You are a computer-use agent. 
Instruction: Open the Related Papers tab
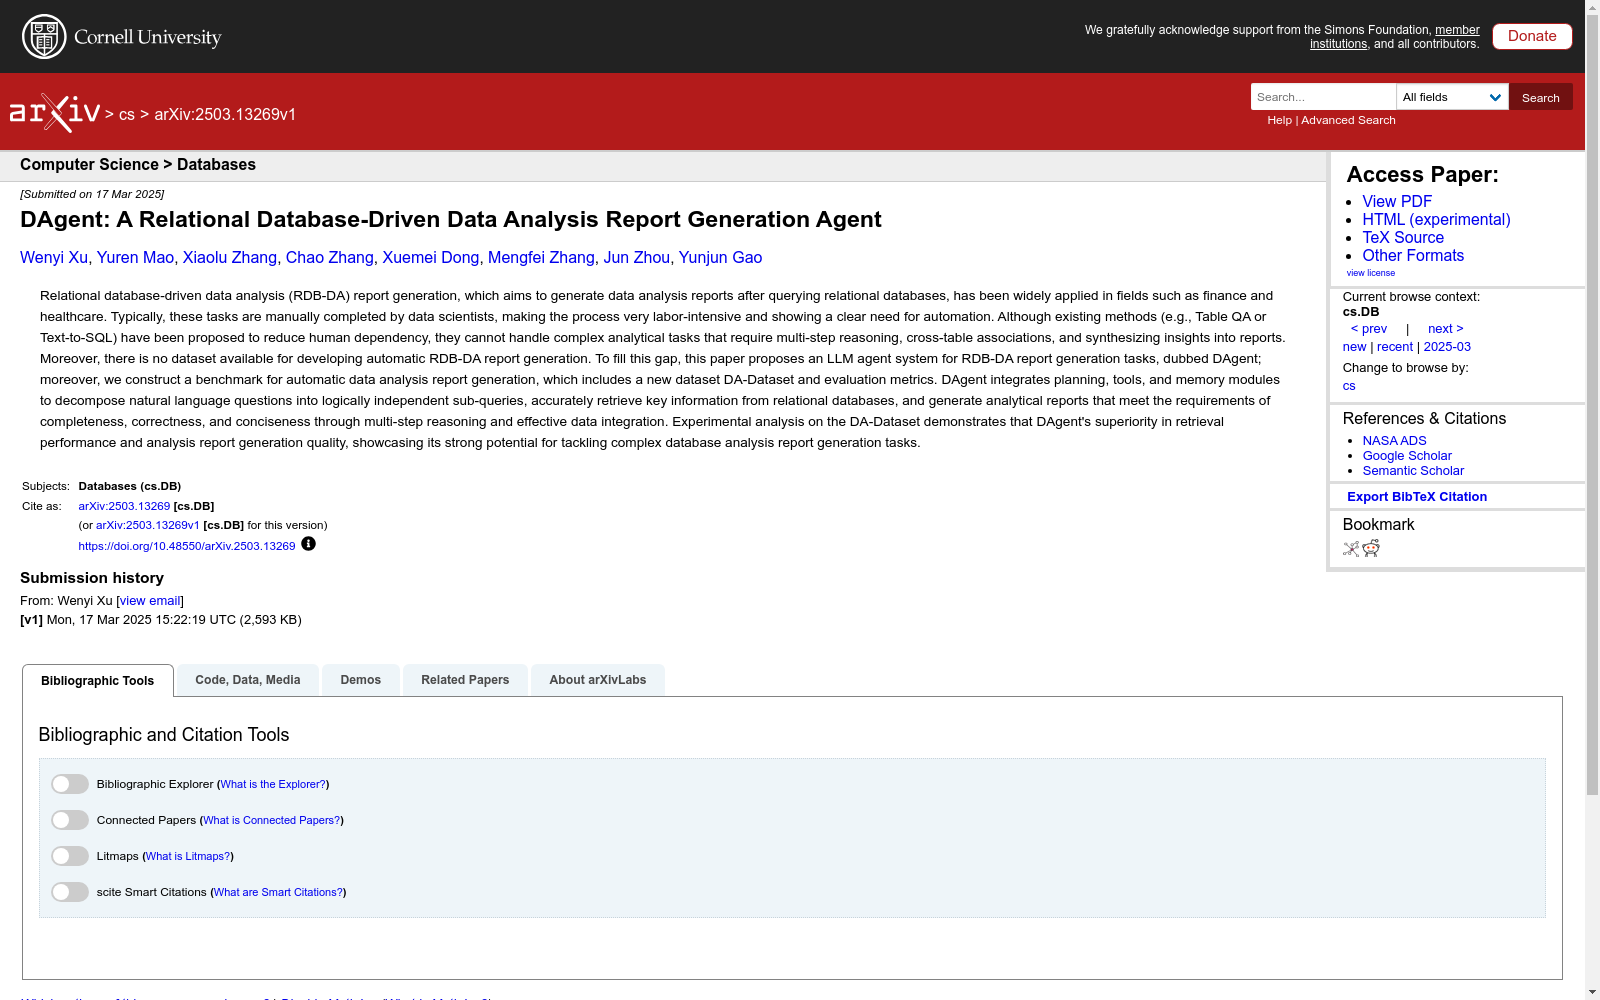pos(465,680)
